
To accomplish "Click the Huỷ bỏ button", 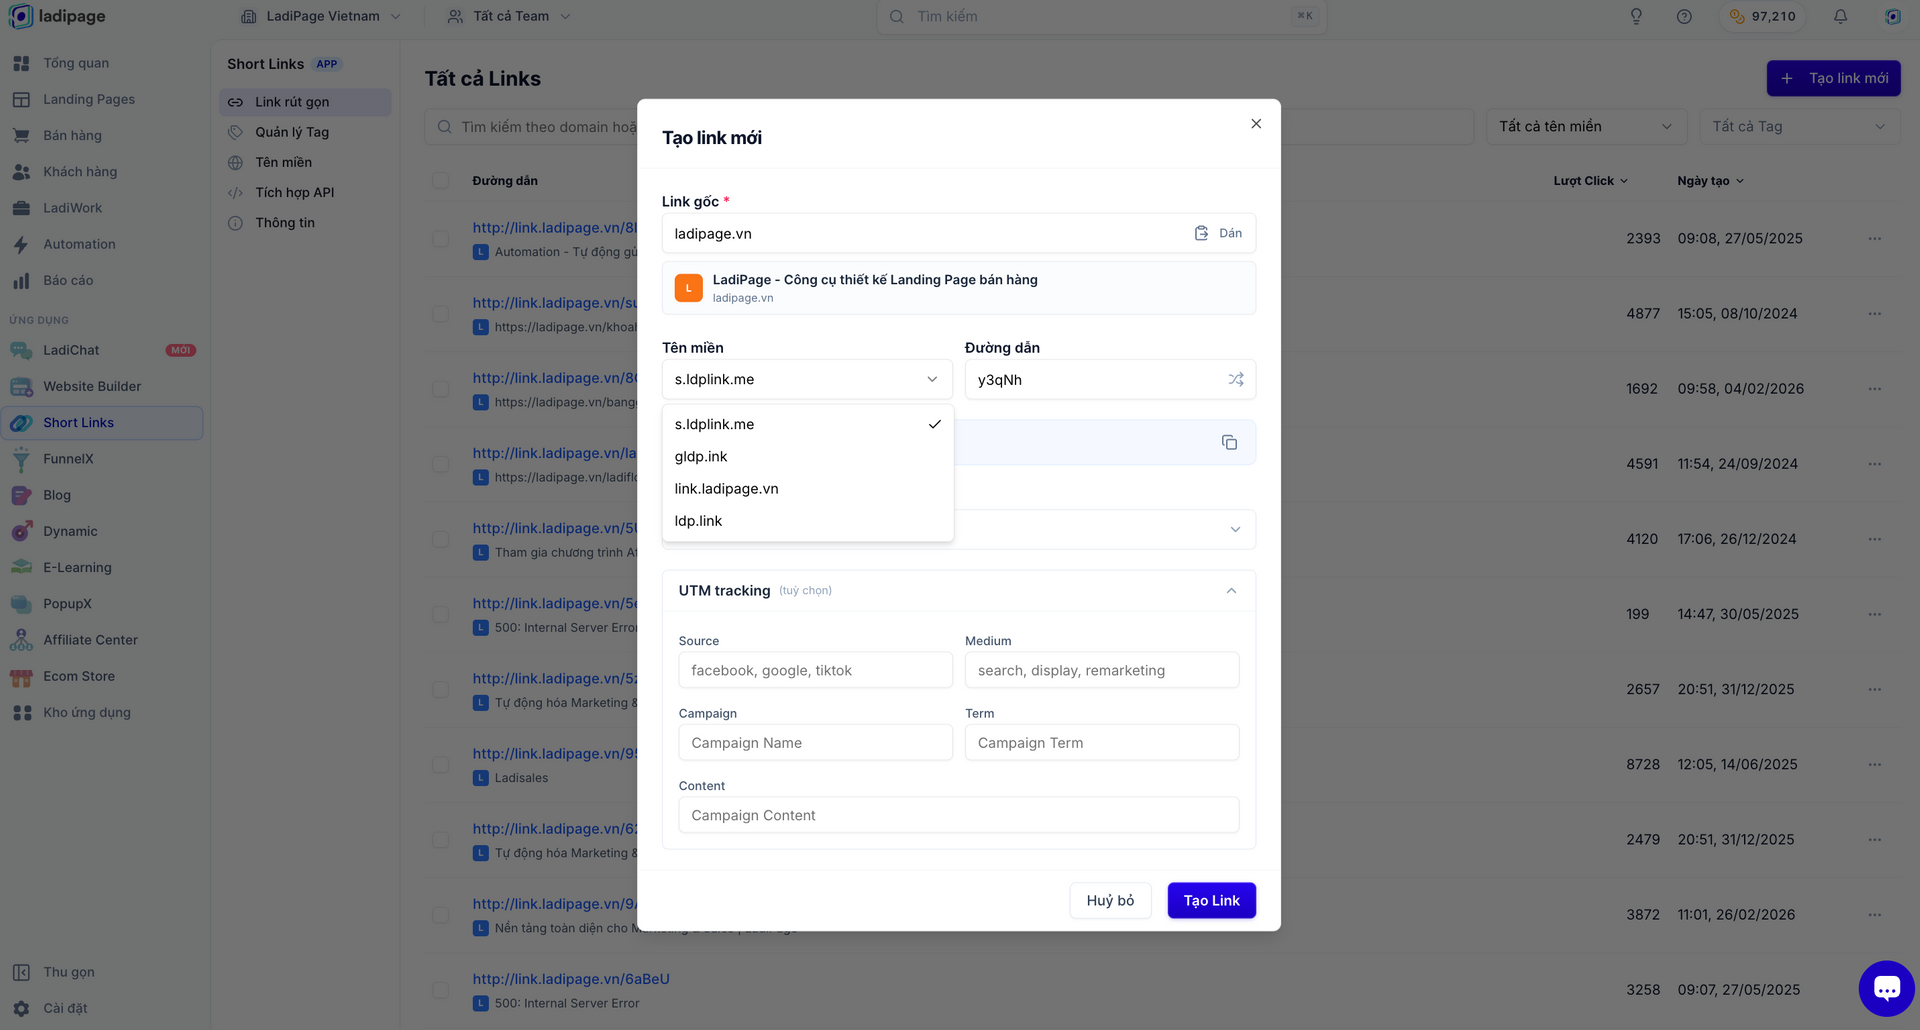I will coord(1110,900).
